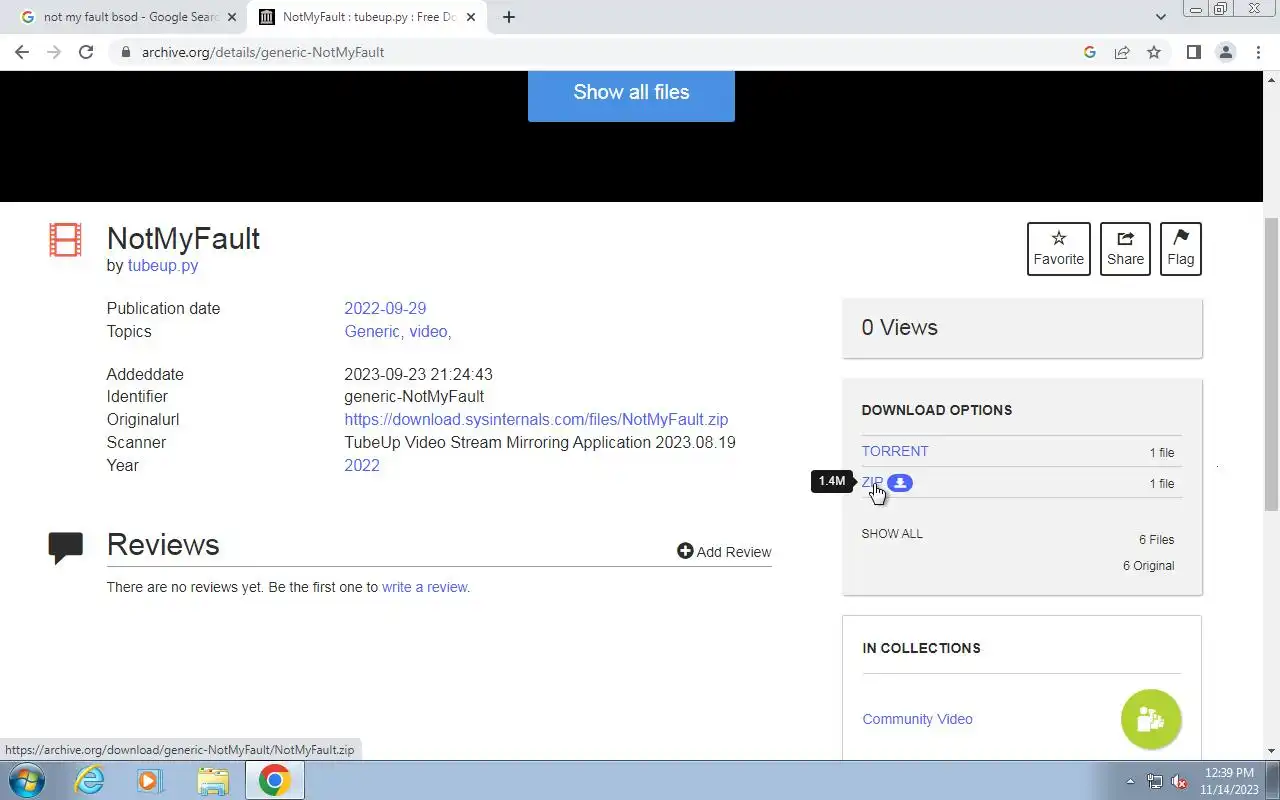Click the share page icon in address bar

[1122, 52]
